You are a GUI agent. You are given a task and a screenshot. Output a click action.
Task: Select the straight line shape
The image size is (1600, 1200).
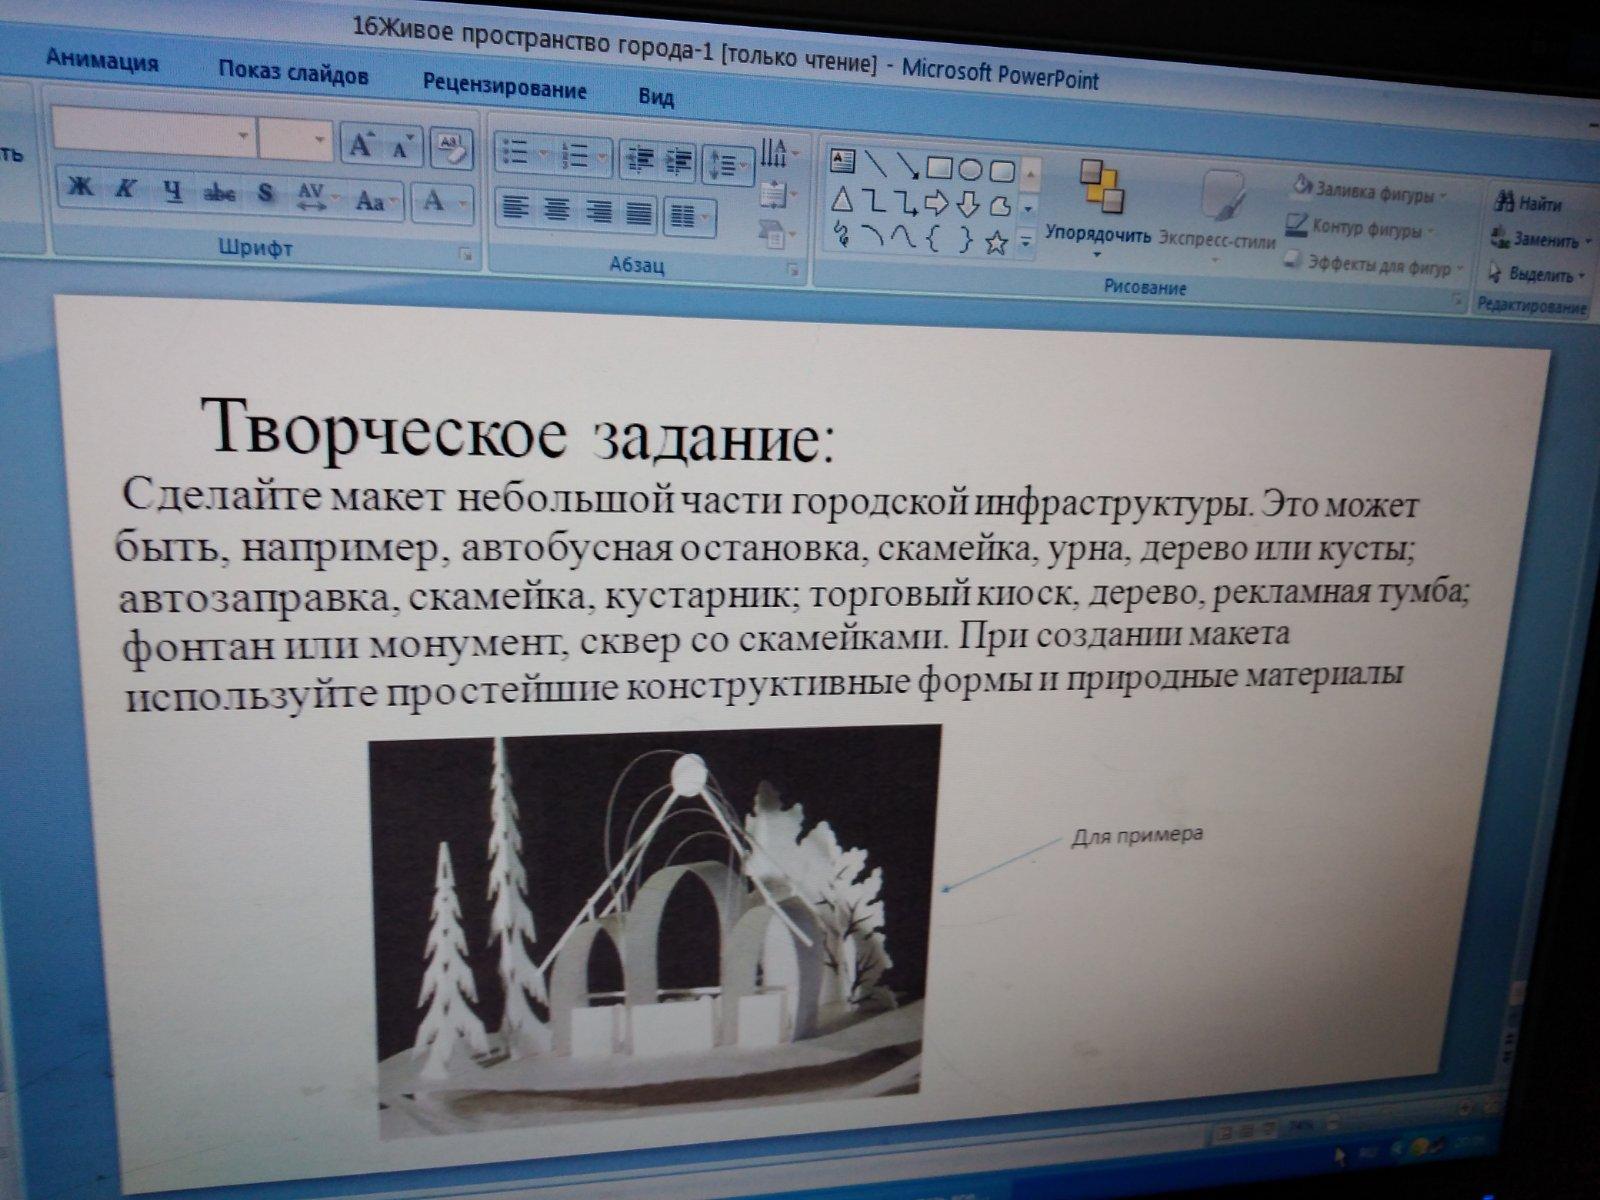pos(875,162)
